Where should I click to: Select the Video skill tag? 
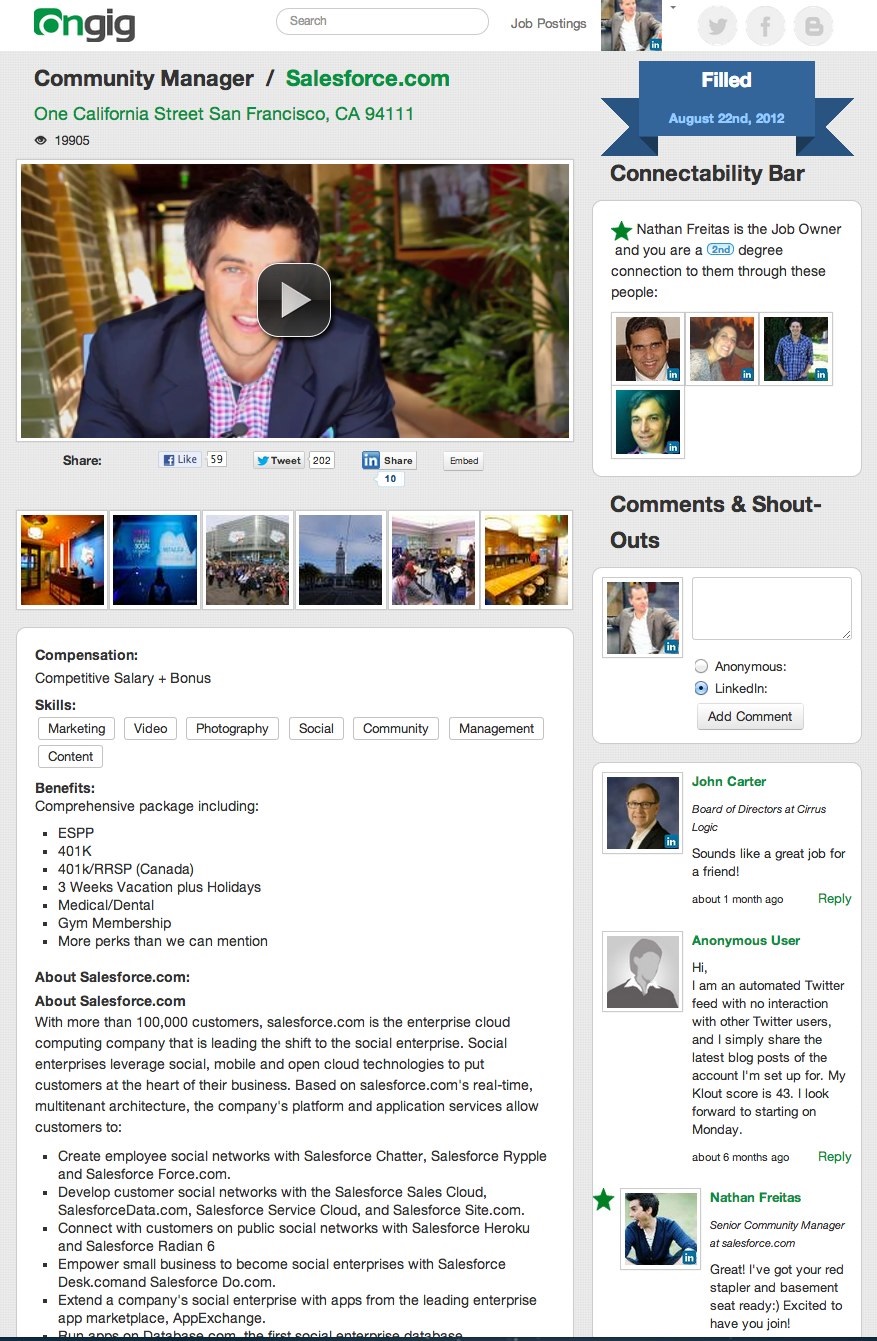point(150,728)
